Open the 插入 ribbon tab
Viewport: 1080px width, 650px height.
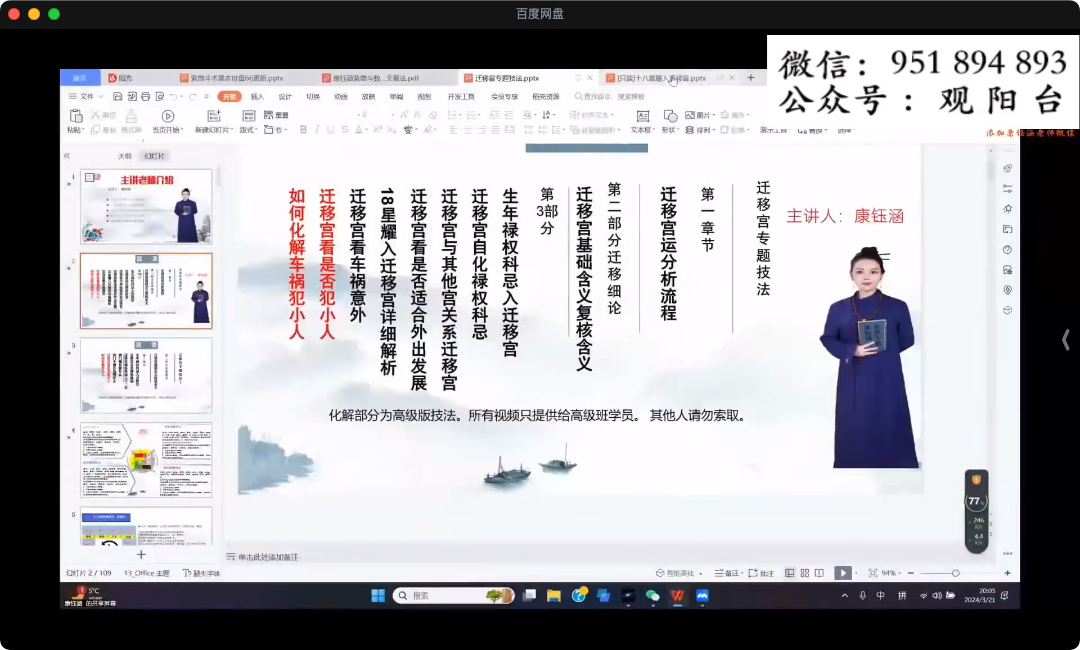pyautogui.click(x=257, y=96)
